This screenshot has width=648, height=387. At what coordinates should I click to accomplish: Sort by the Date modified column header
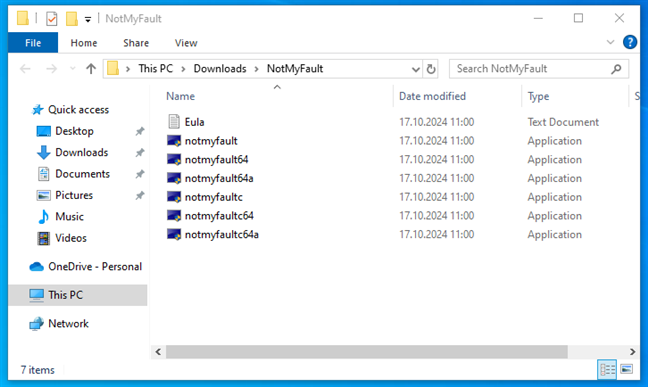click(x=432, y=96)
